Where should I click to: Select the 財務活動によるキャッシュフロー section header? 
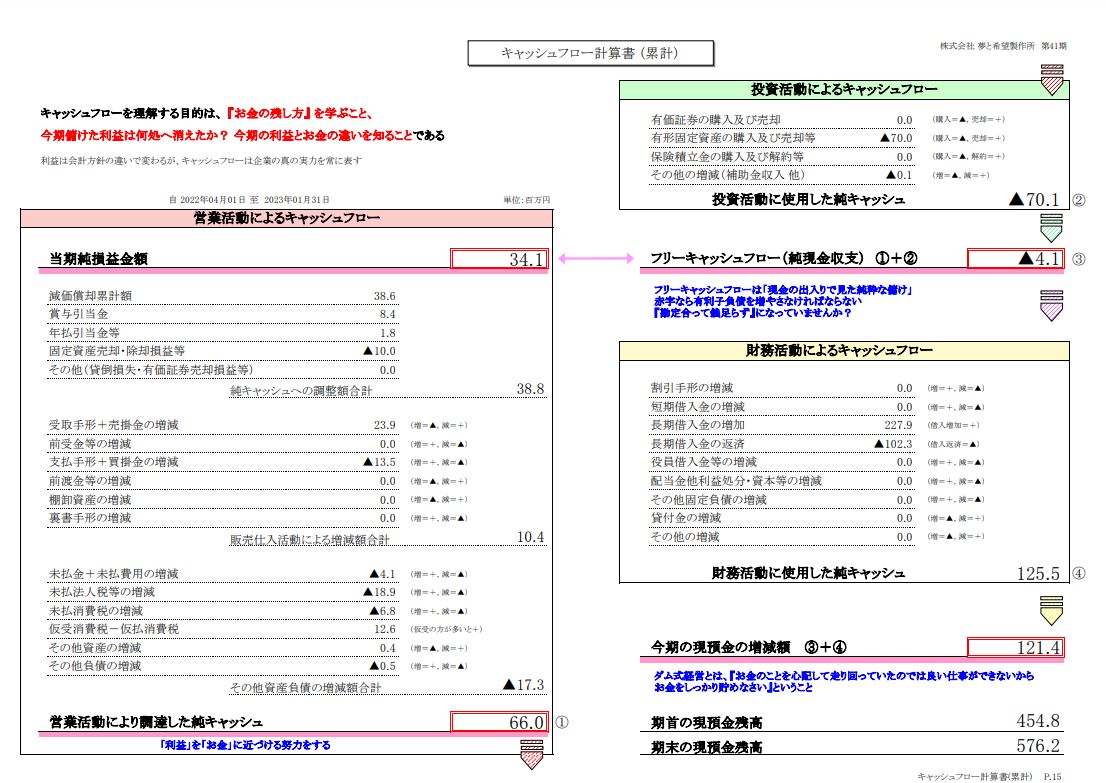(844, 351)
